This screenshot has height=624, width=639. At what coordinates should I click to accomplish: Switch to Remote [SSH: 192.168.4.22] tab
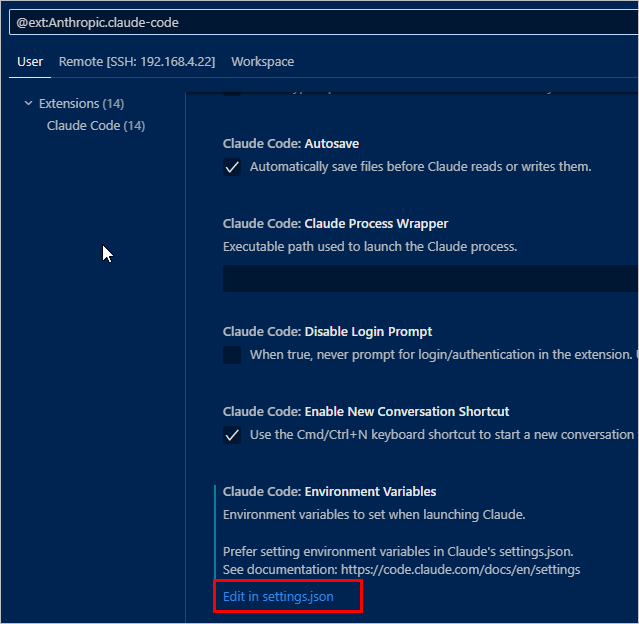pyautogui.click(x=136, y=62)
